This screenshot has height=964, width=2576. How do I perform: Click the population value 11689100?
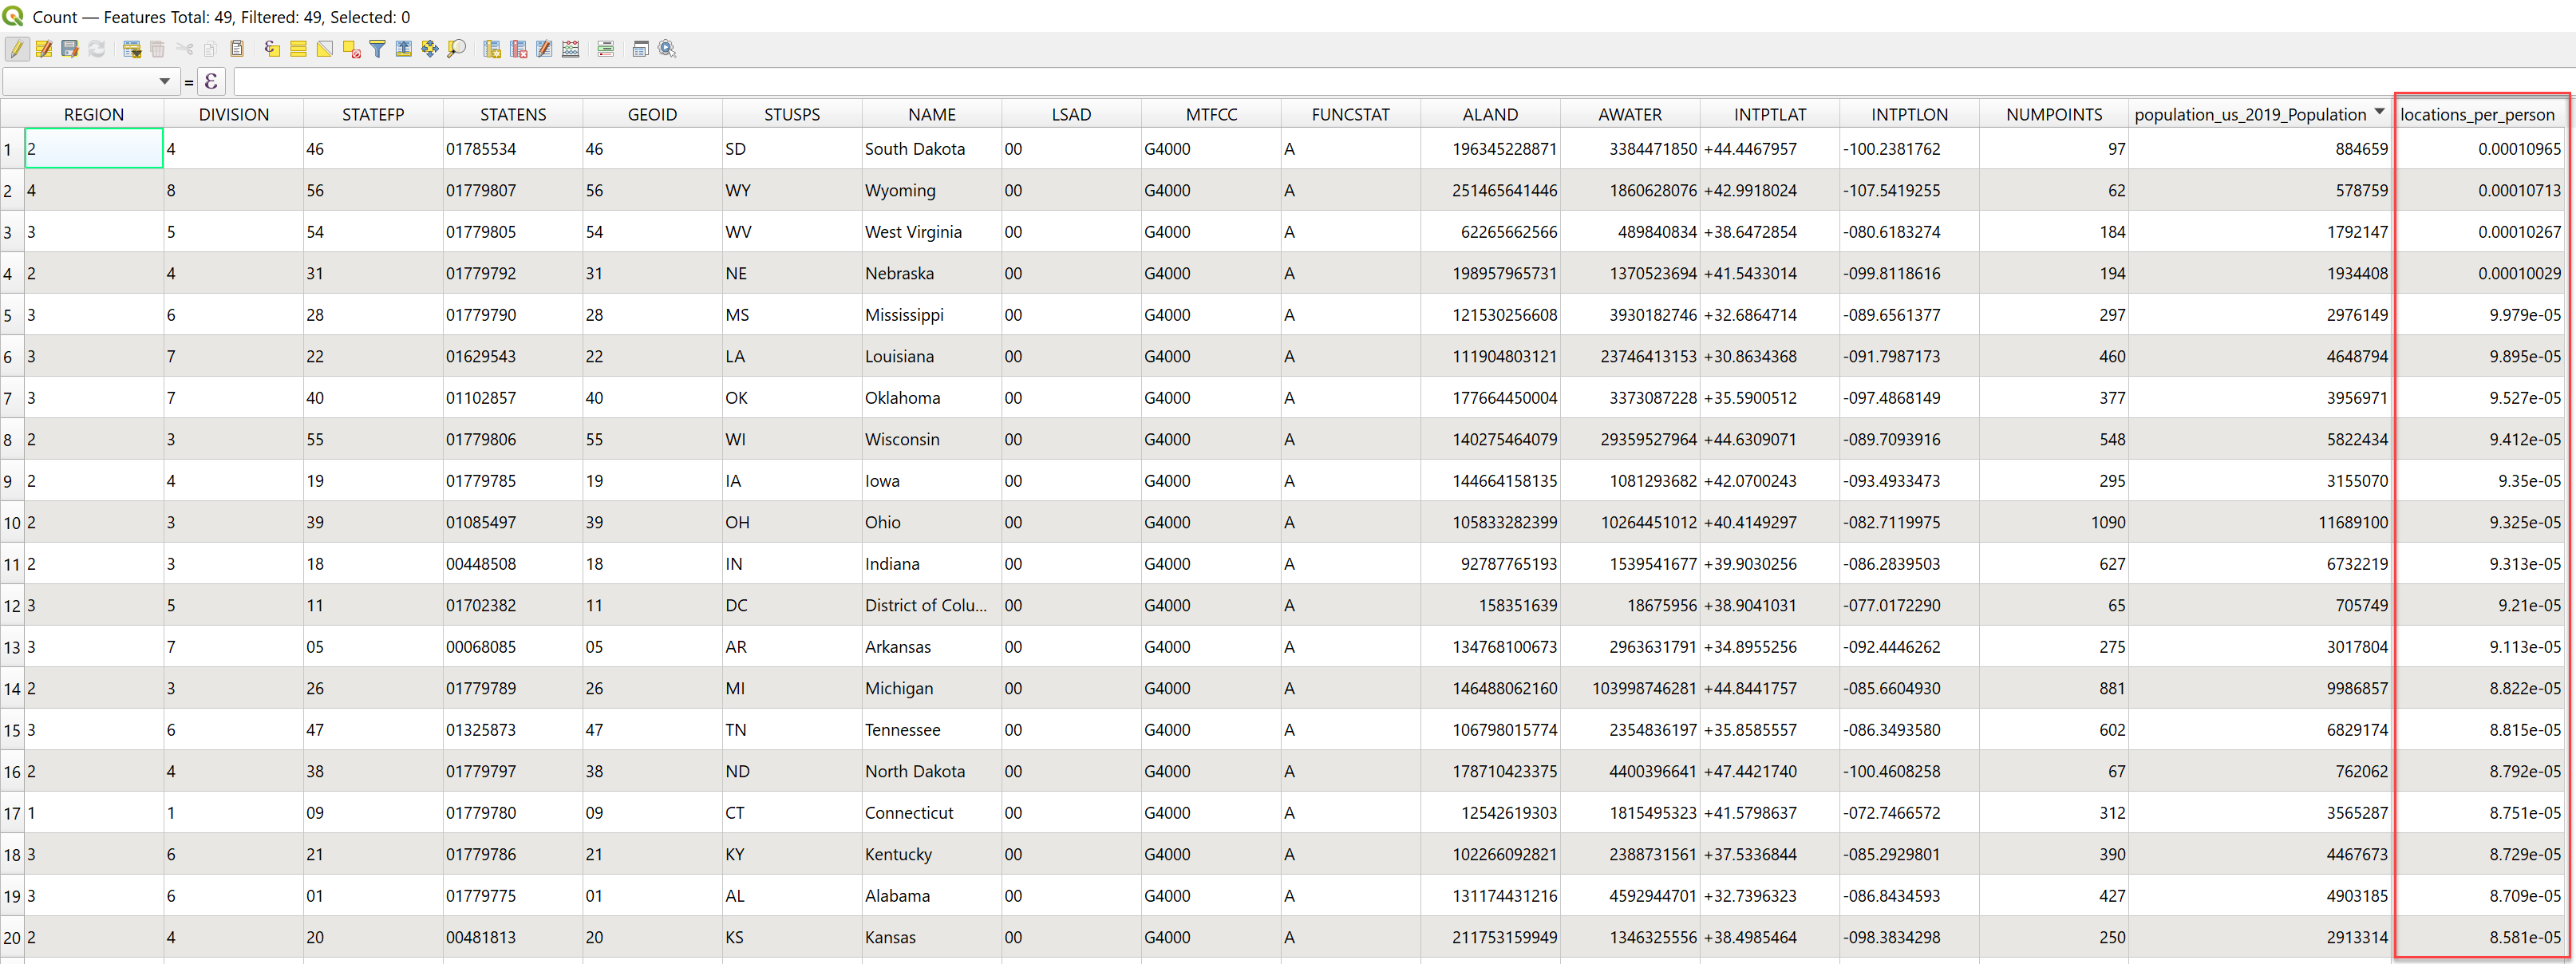(x=2260, y=522)
